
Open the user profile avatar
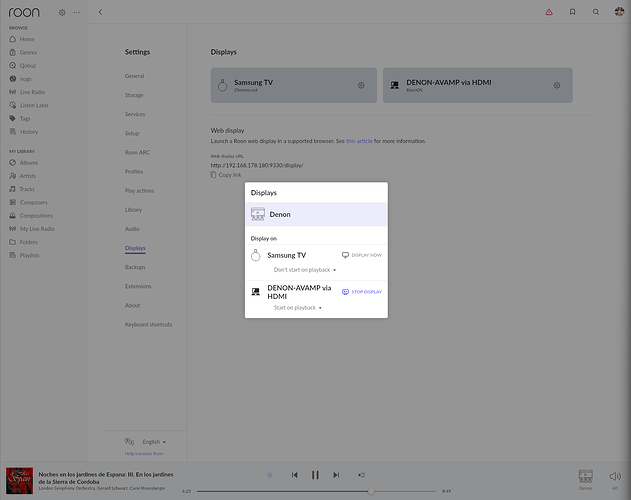619,12
